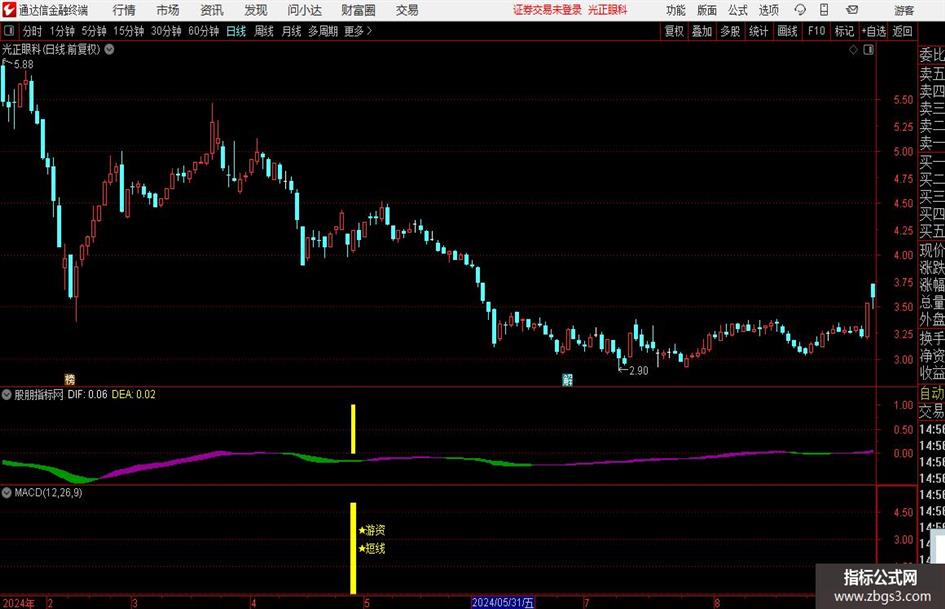Open the customer service headset icon
945x609 pixels.
[800, 10]
